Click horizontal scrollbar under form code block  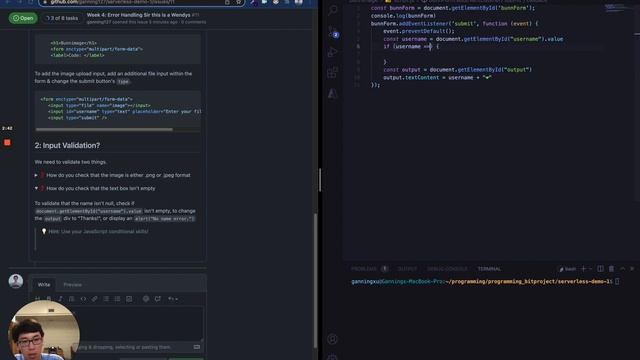click(104, 129)
